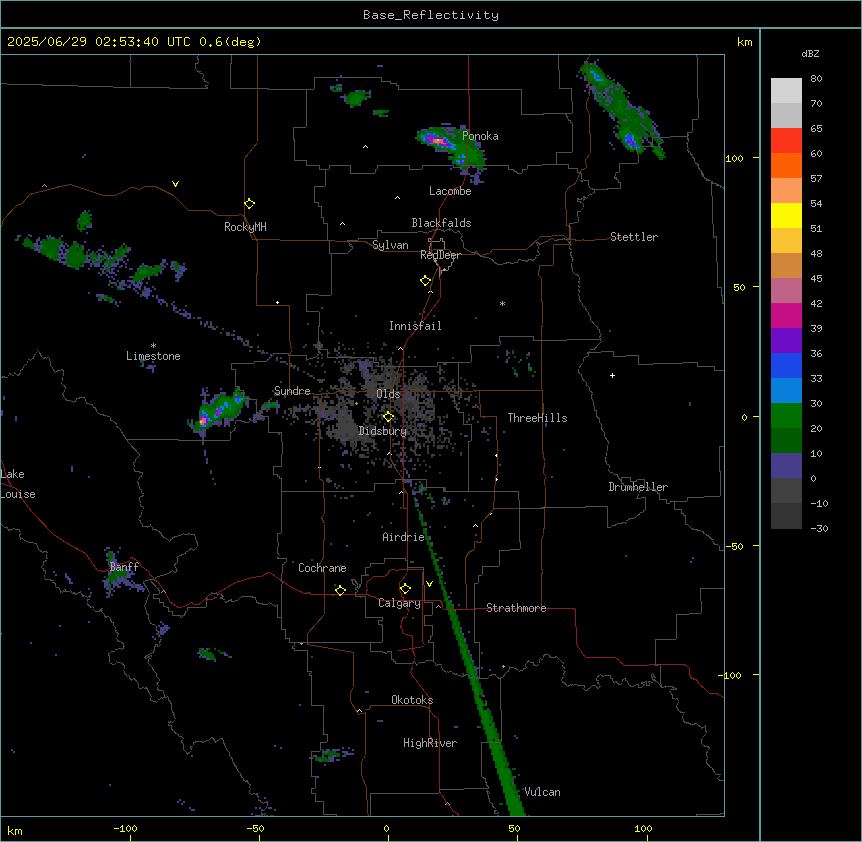The image size is (862, 842).
Task: Click the yellow diamond marker below Cochrane
Action: click(340, 590)
